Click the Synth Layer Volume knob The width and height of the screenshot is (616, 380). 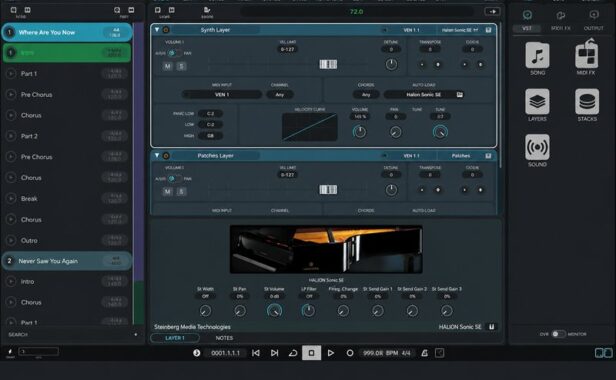pyautogui.click(x=359, y=132)
